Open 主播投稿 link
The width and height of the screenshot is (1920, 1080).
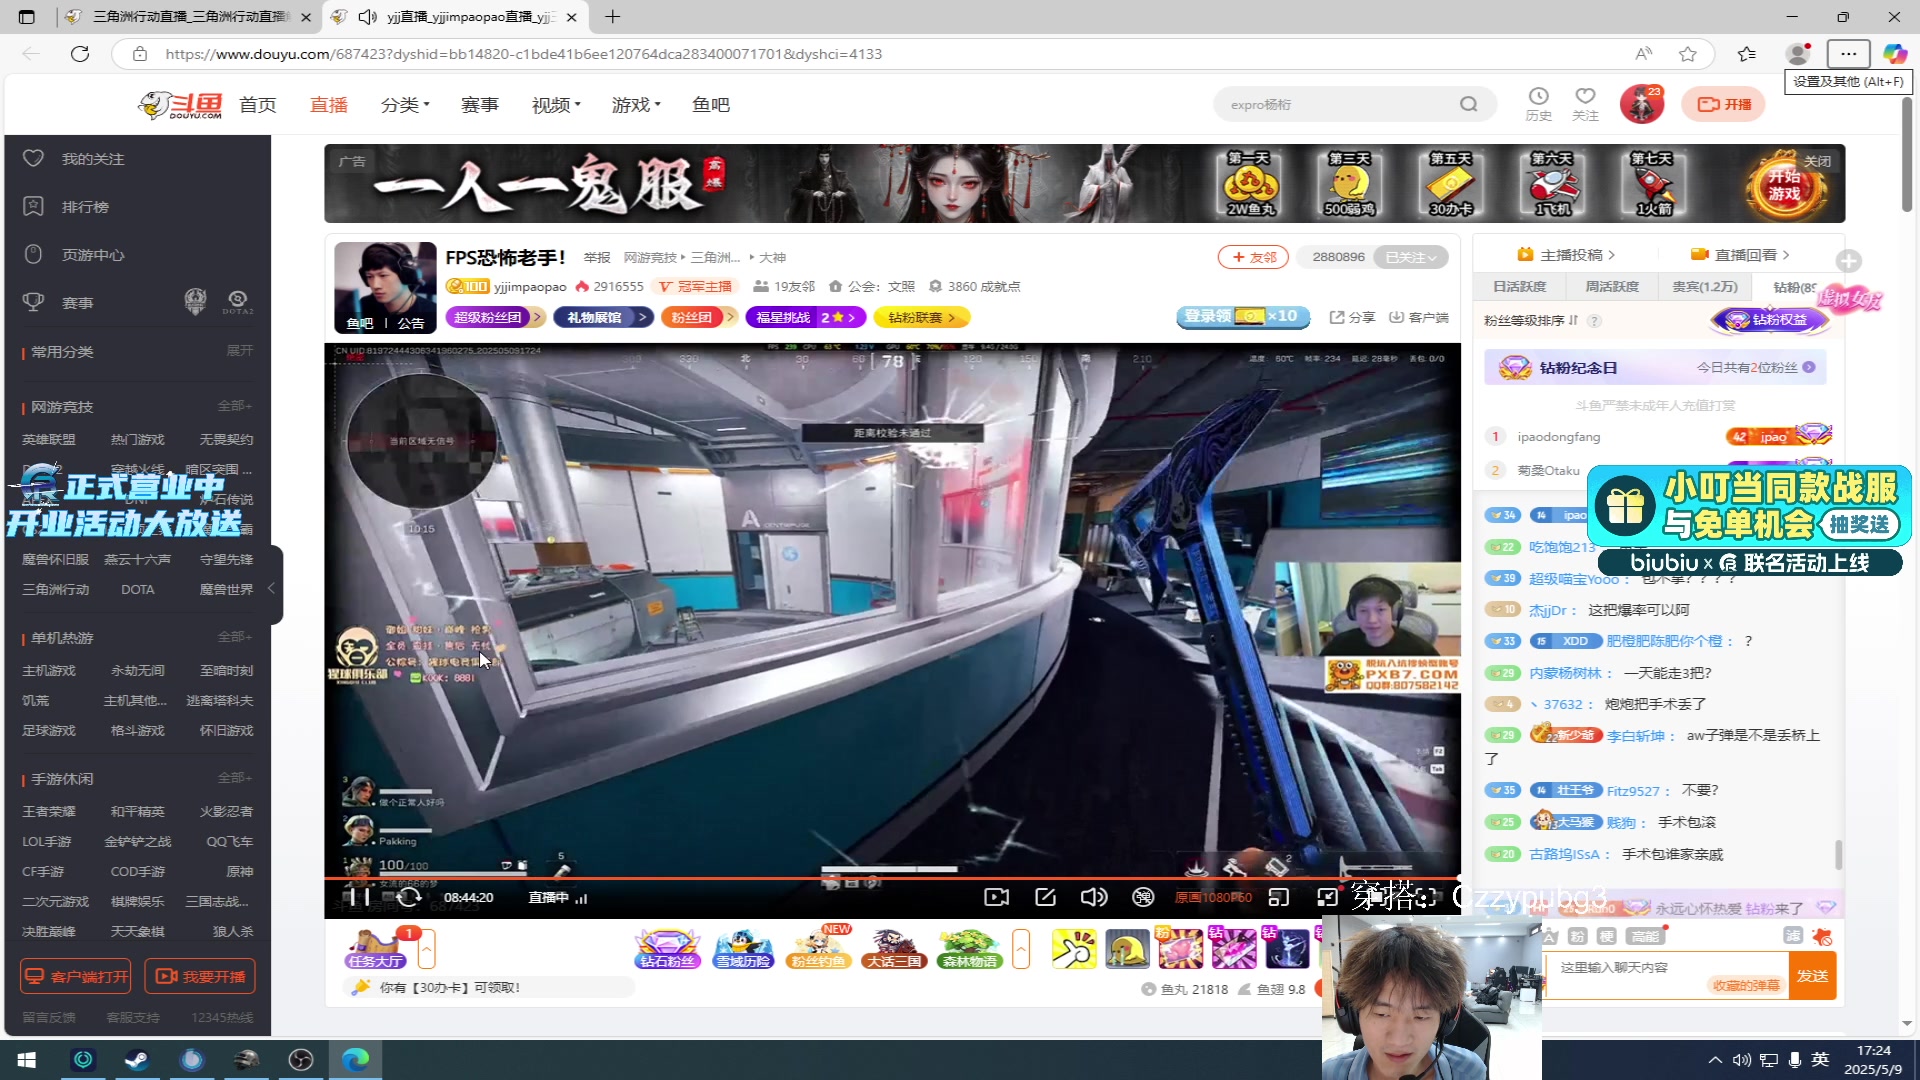click(x=1566, y=254)
